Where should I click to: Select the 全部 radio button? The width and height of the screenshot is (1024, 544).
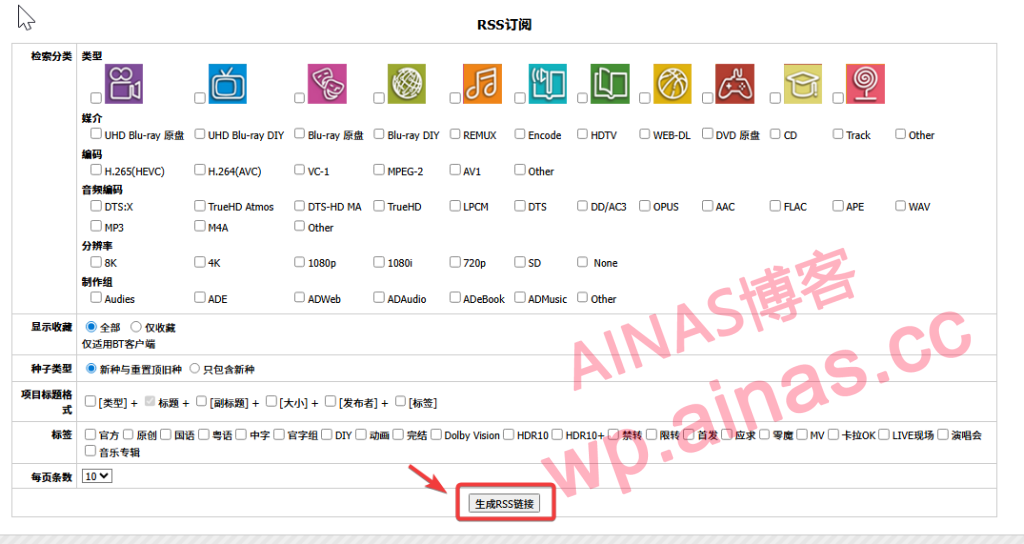pyautogui.click(x=91, y=327)
